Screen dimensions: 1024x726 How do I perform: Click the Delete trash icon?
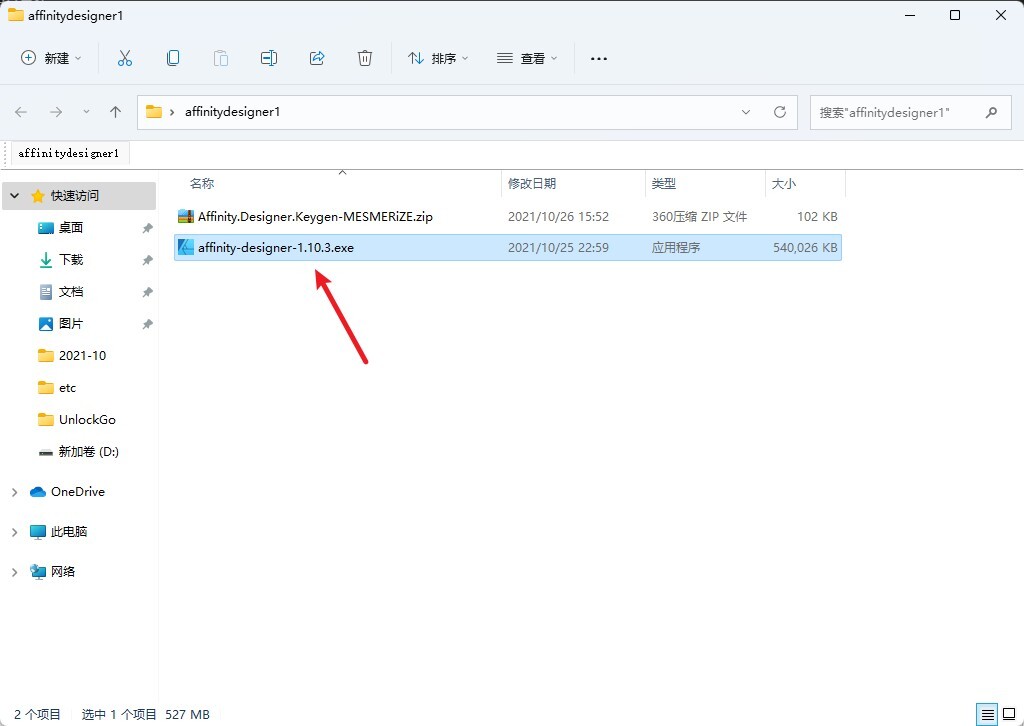click(365, 58)
